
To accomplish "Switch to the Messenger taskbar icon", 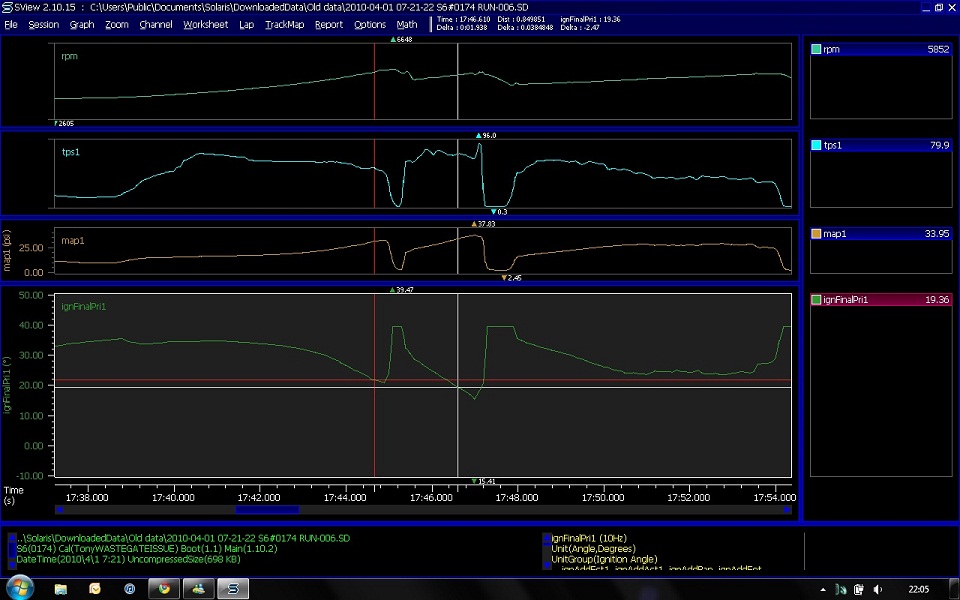I will [199, 589].
